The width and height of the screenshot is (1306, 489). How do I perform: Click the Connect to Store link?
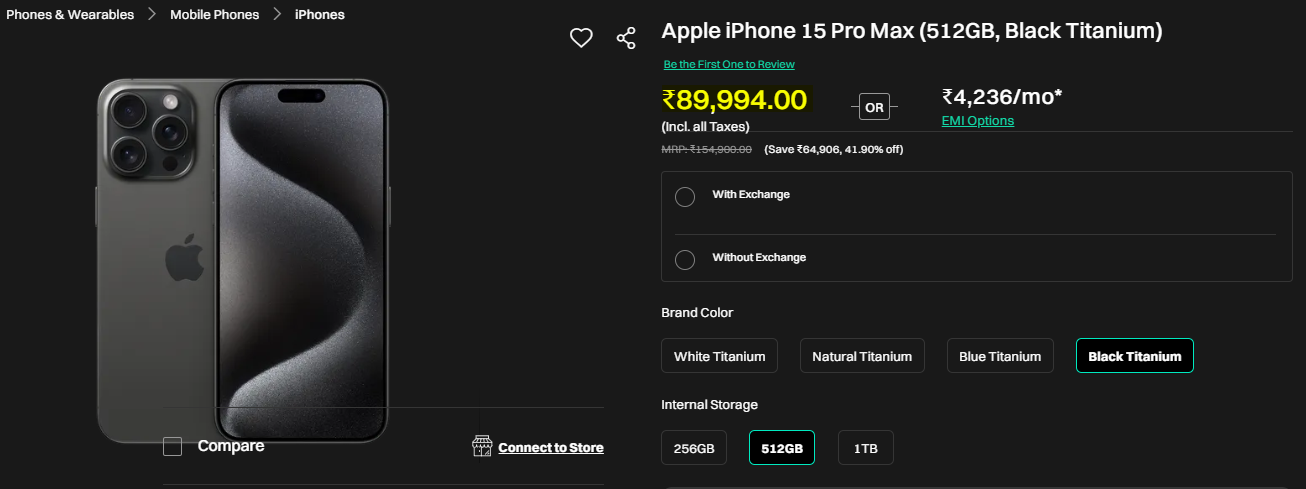point(551,448)
